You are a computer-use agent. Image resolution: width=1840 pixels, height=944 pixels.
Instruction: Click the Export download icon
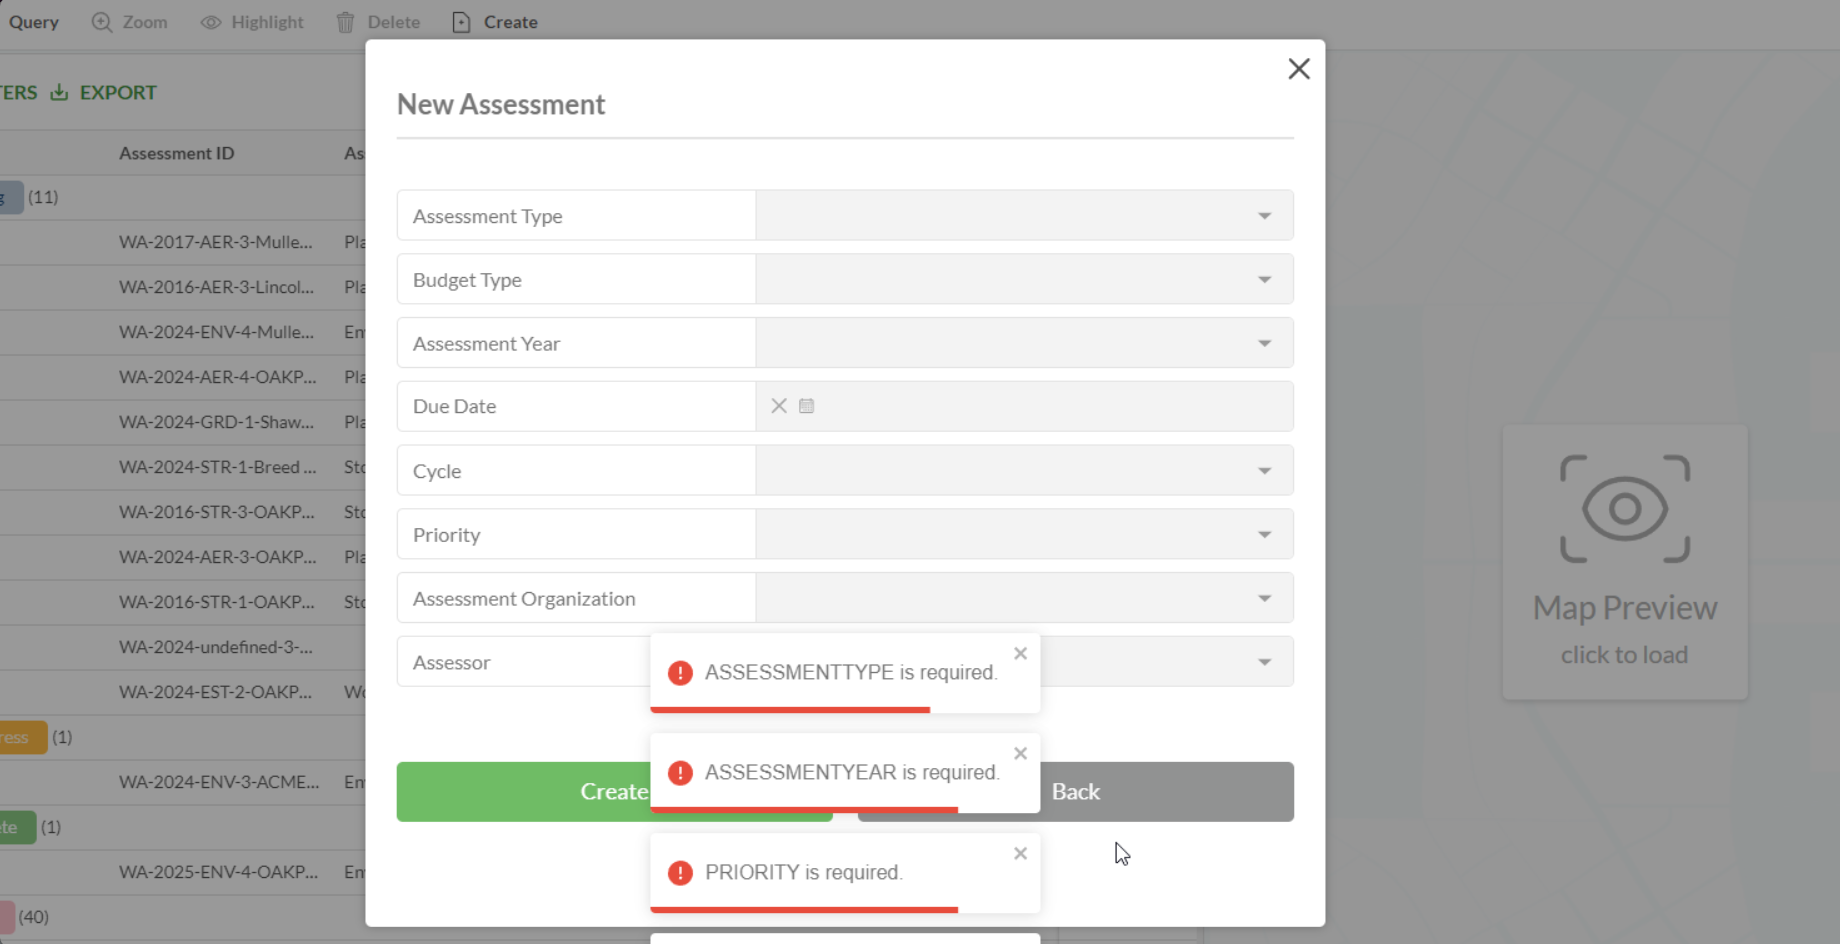click(60, 92)
